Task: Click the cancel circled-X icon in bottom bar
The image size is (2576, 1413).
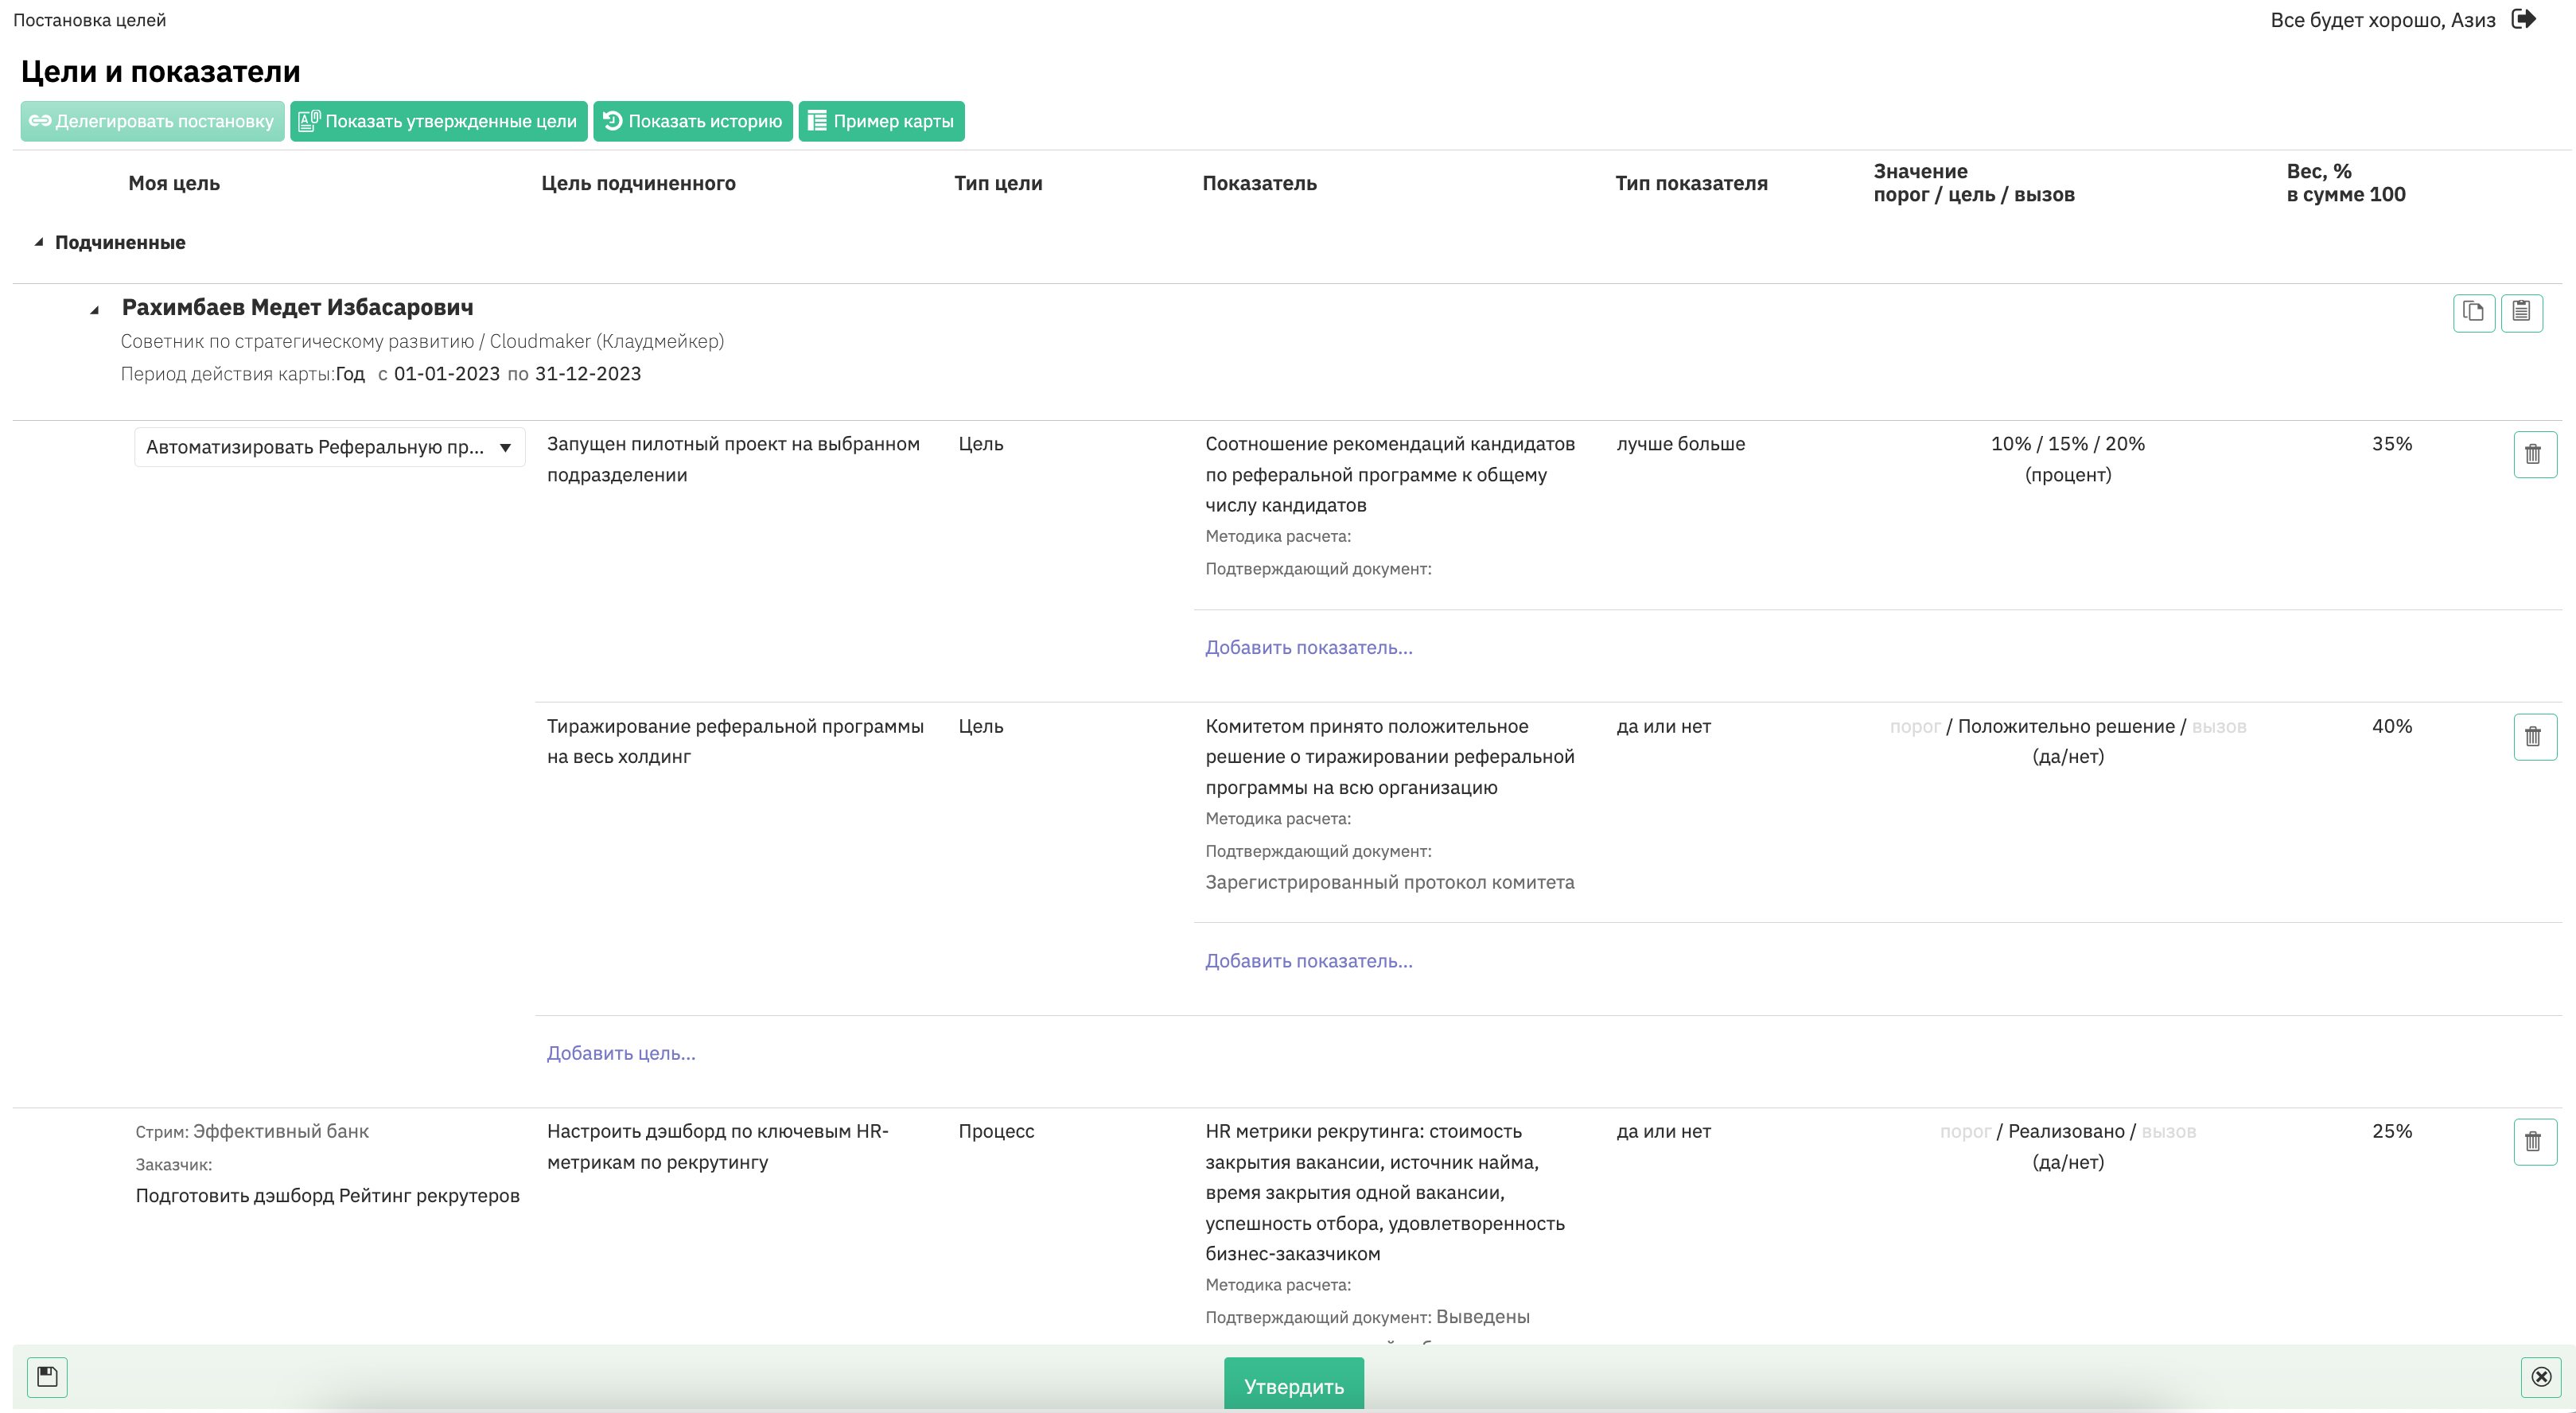Action: (x=2540, y=1376)
